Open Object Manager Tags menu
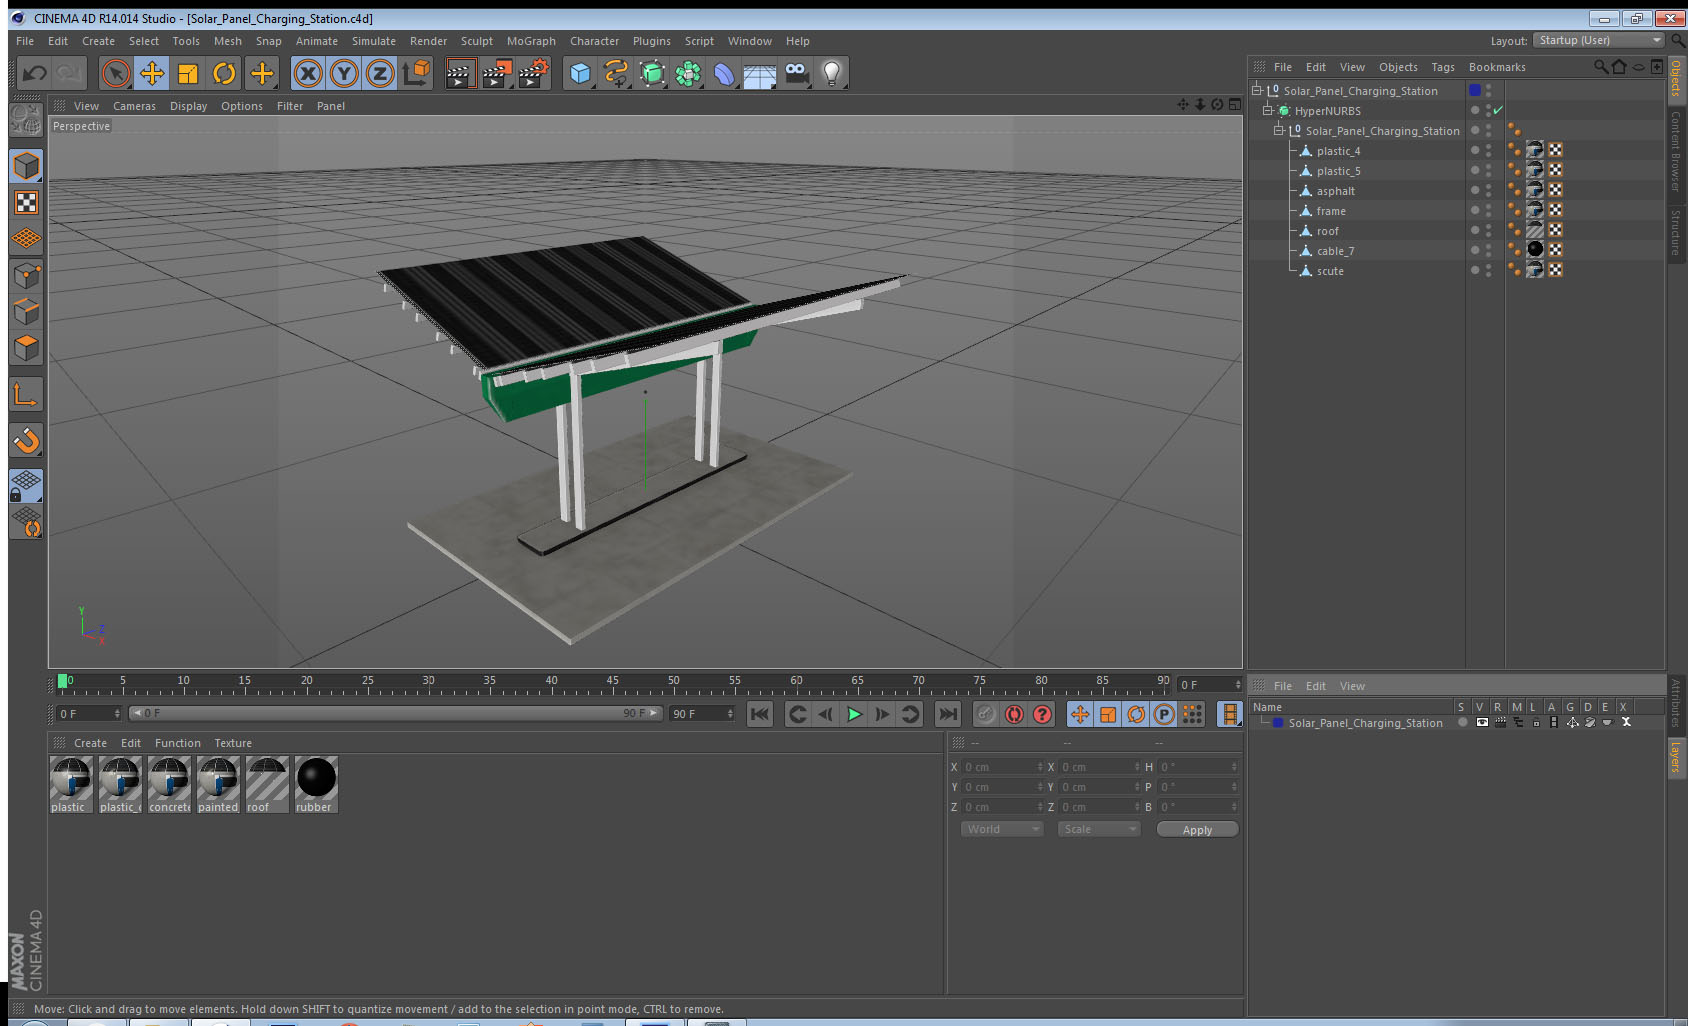 click(x=1443, y=67)
